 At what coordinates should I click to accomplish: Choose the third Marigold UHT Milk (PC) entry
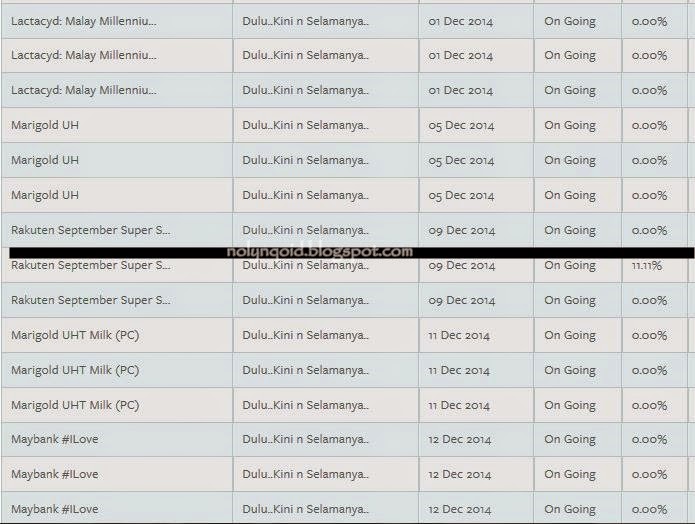pyautogui.click(x=75, y=405)
